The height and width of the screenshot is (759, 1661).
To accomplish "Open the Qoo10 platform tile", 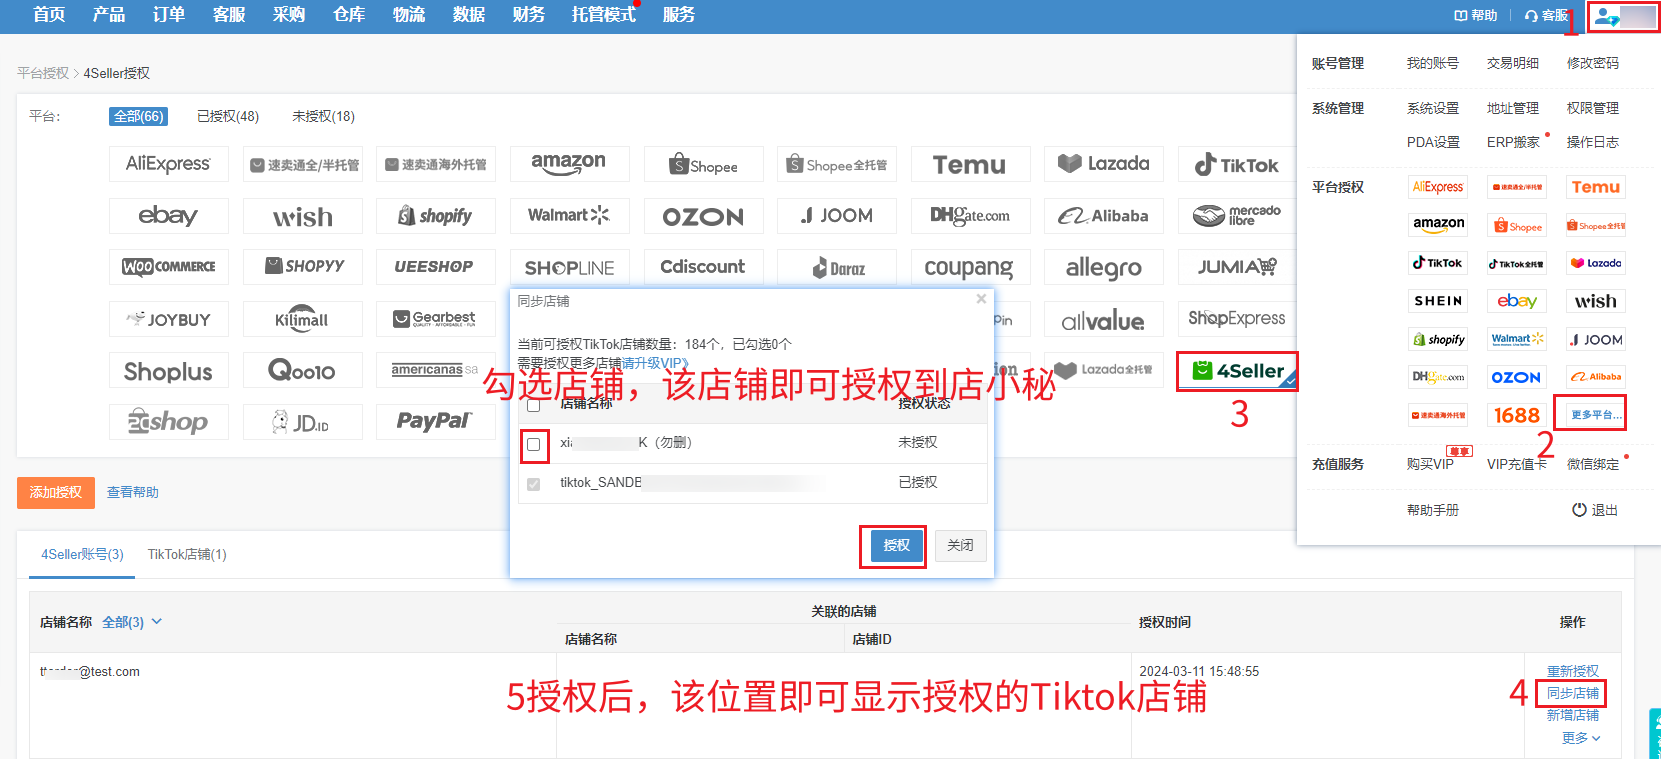I will [x=302, y=371].
